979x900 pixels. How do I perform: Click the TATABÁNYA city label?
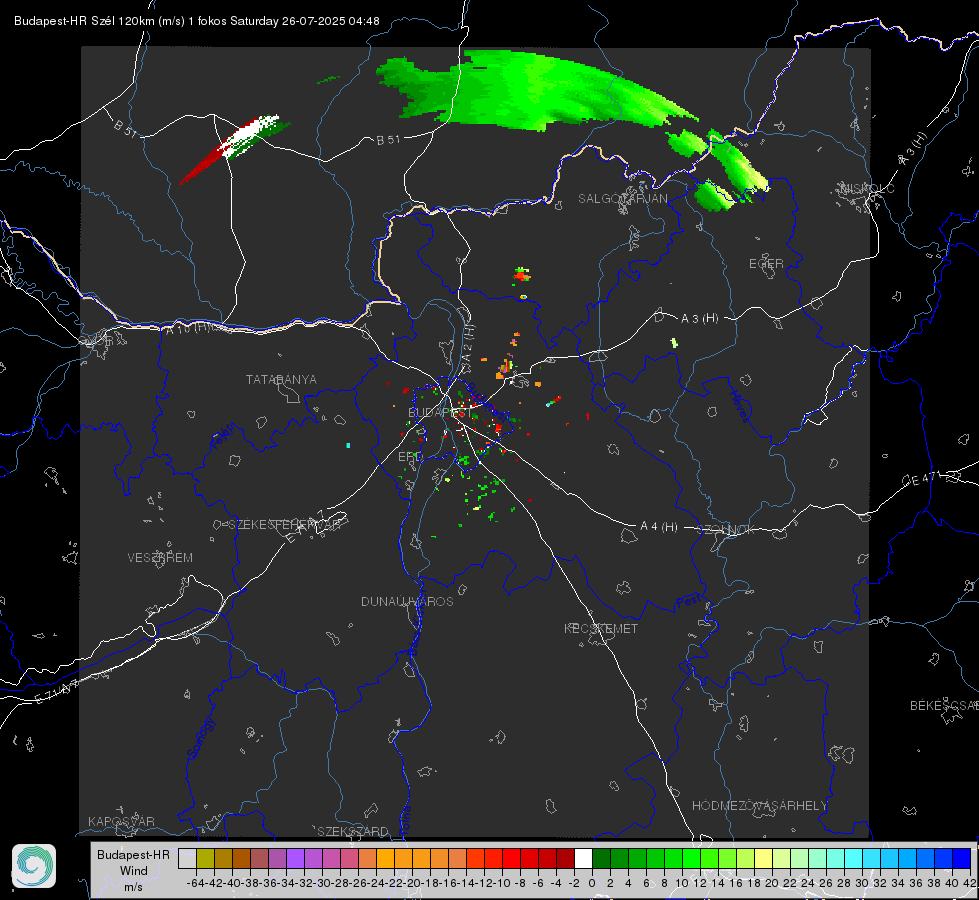click(x=281, y=380)
